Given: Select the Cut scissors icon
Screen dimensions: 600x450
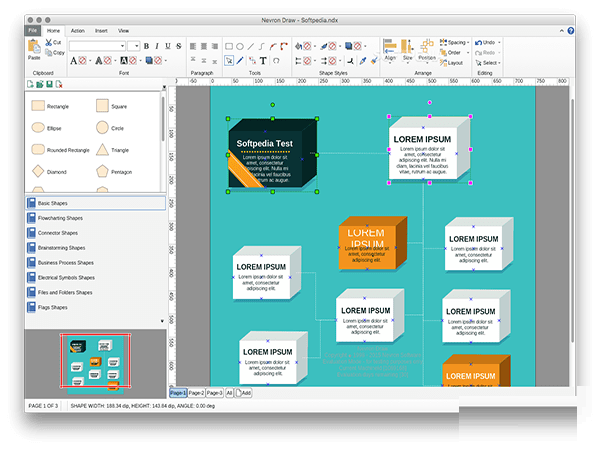Looking at the screenshot, I should pos(46,42).
